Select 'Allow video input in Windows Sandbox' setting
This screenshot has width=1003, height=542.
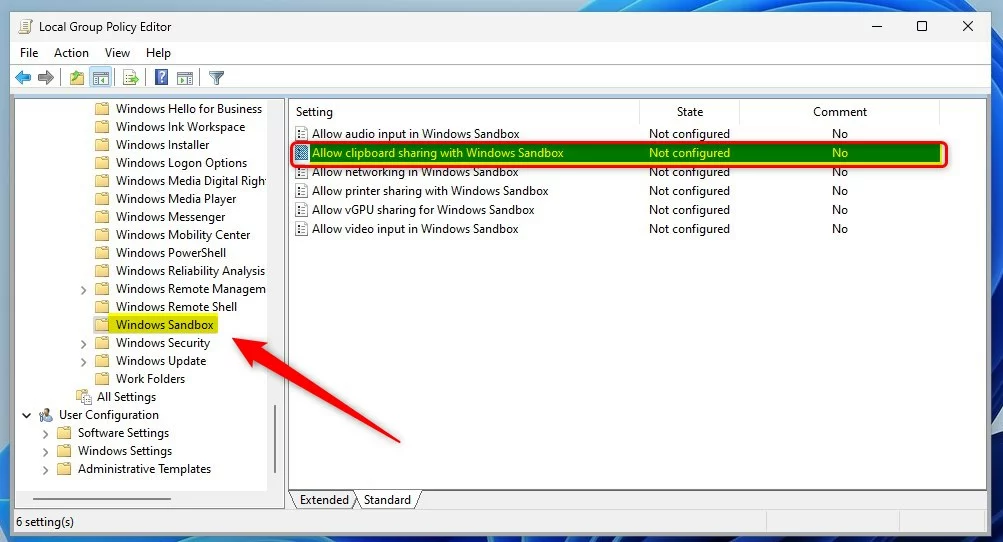pos(415,228)
